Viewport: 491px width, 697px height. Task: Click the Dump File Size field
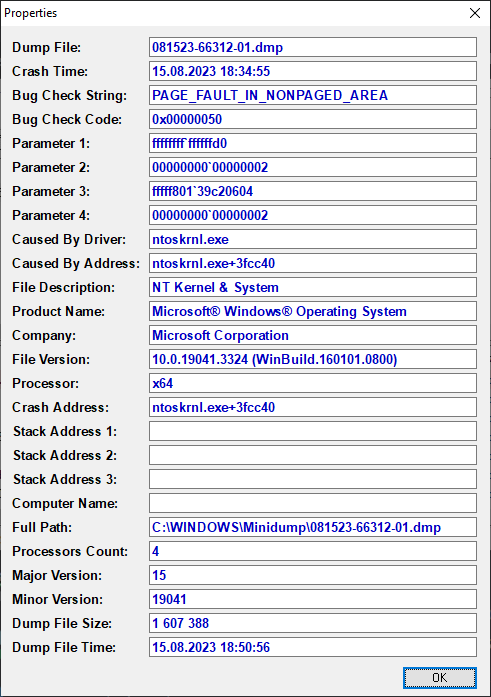pyautogui.click(x=313, y=623)
